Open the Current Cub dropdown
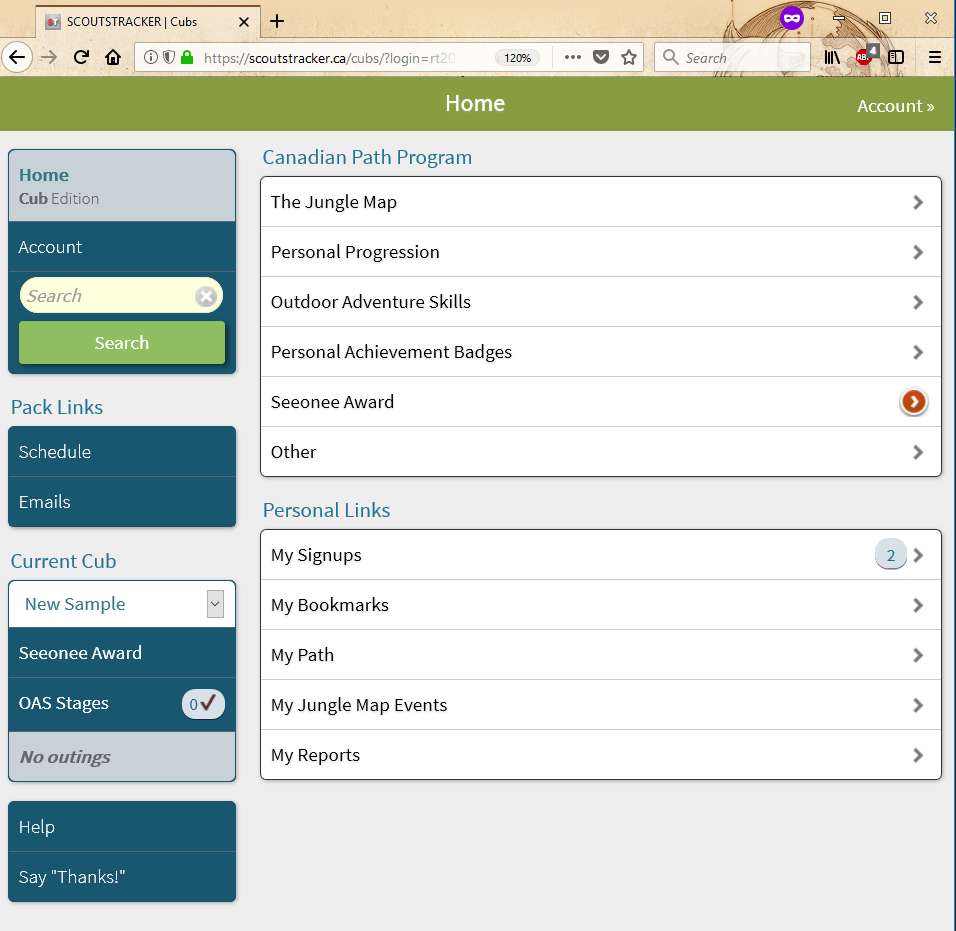Screen dimensions: 956x931 tap(215, 604)
